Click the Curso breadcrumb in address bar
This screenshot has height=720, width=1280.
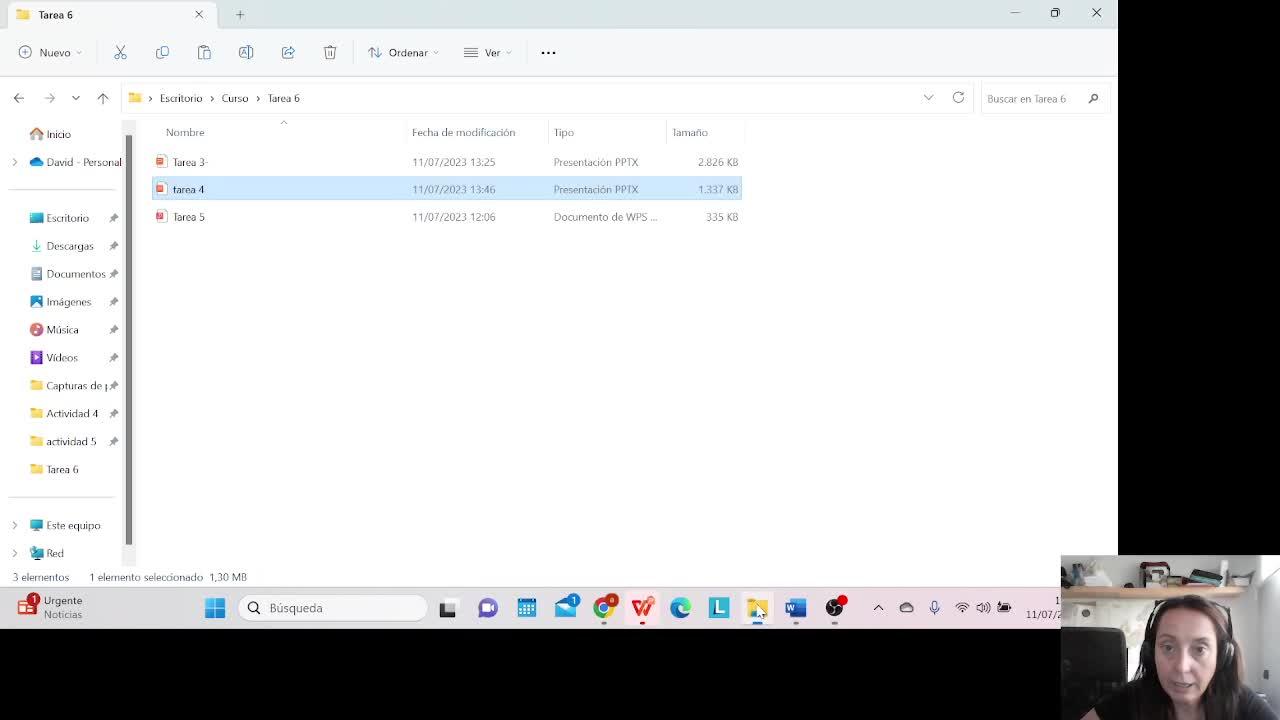(235, 98)
